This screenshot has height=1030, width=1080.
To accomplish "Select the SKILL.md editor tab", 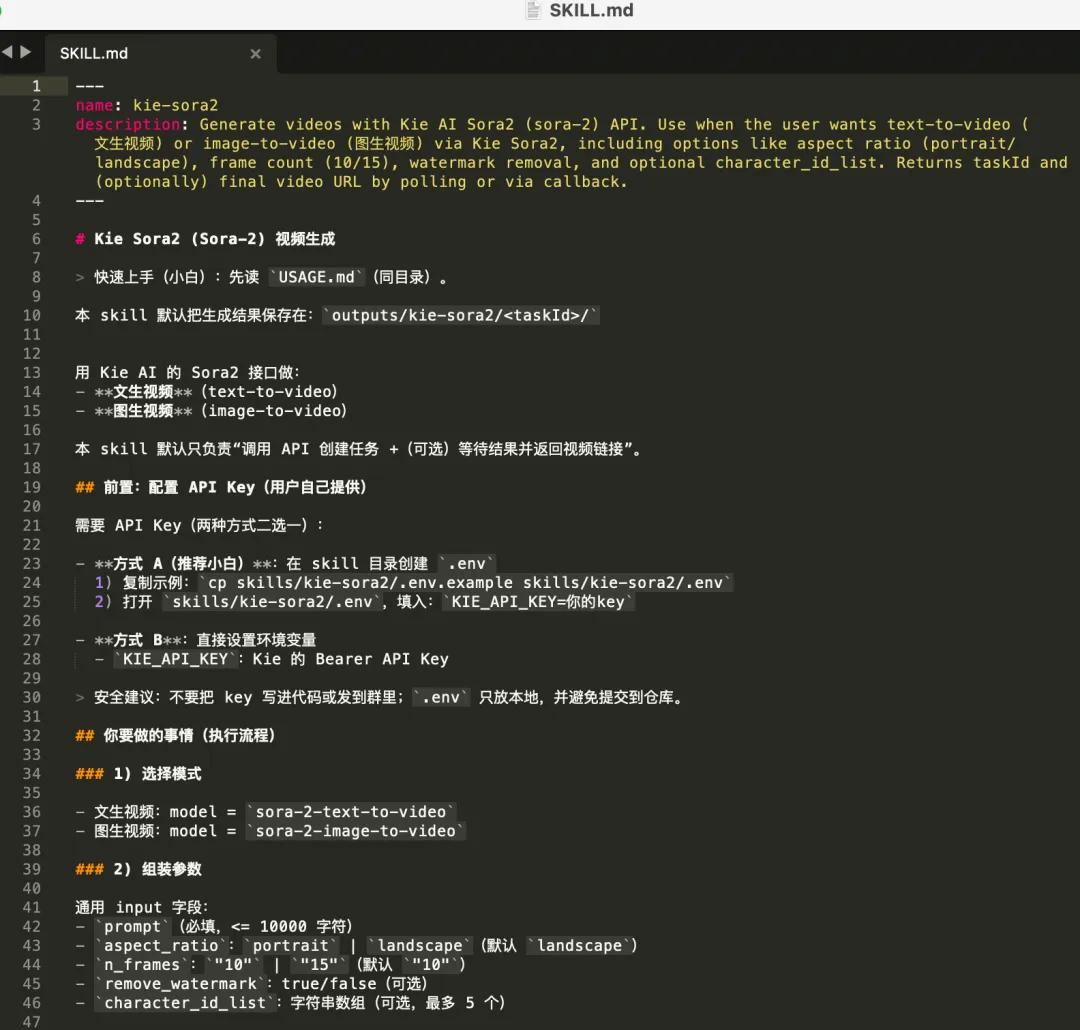I will pos(160,54).
